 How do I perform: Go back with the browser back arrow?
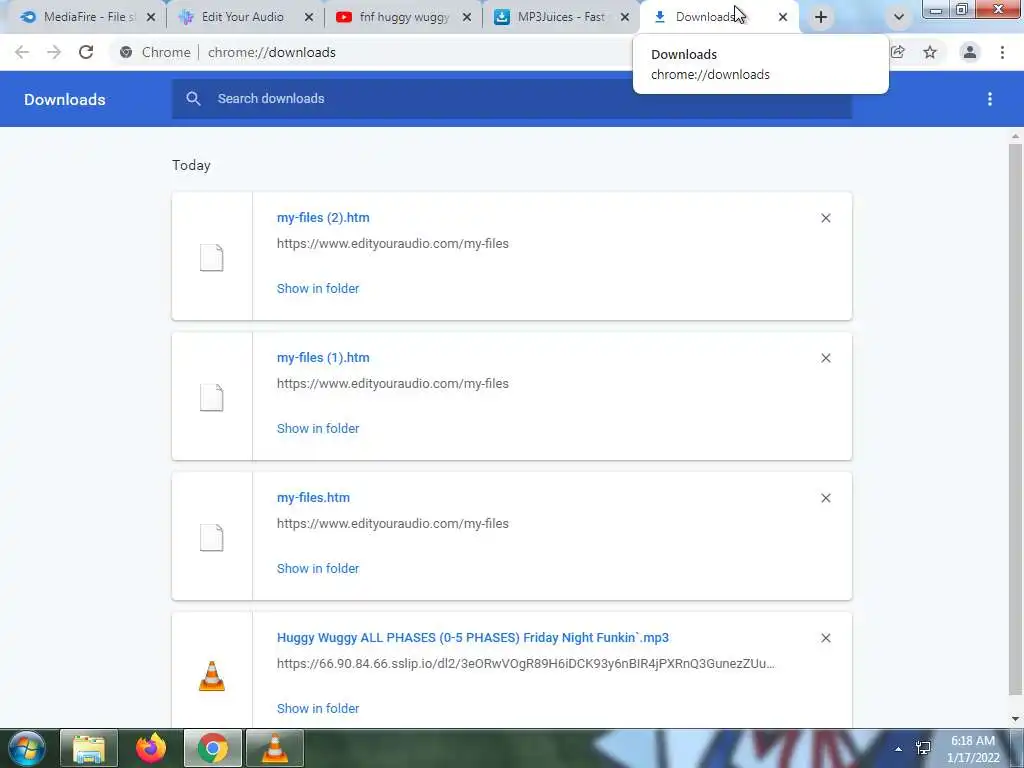click(x=22, y=52)
